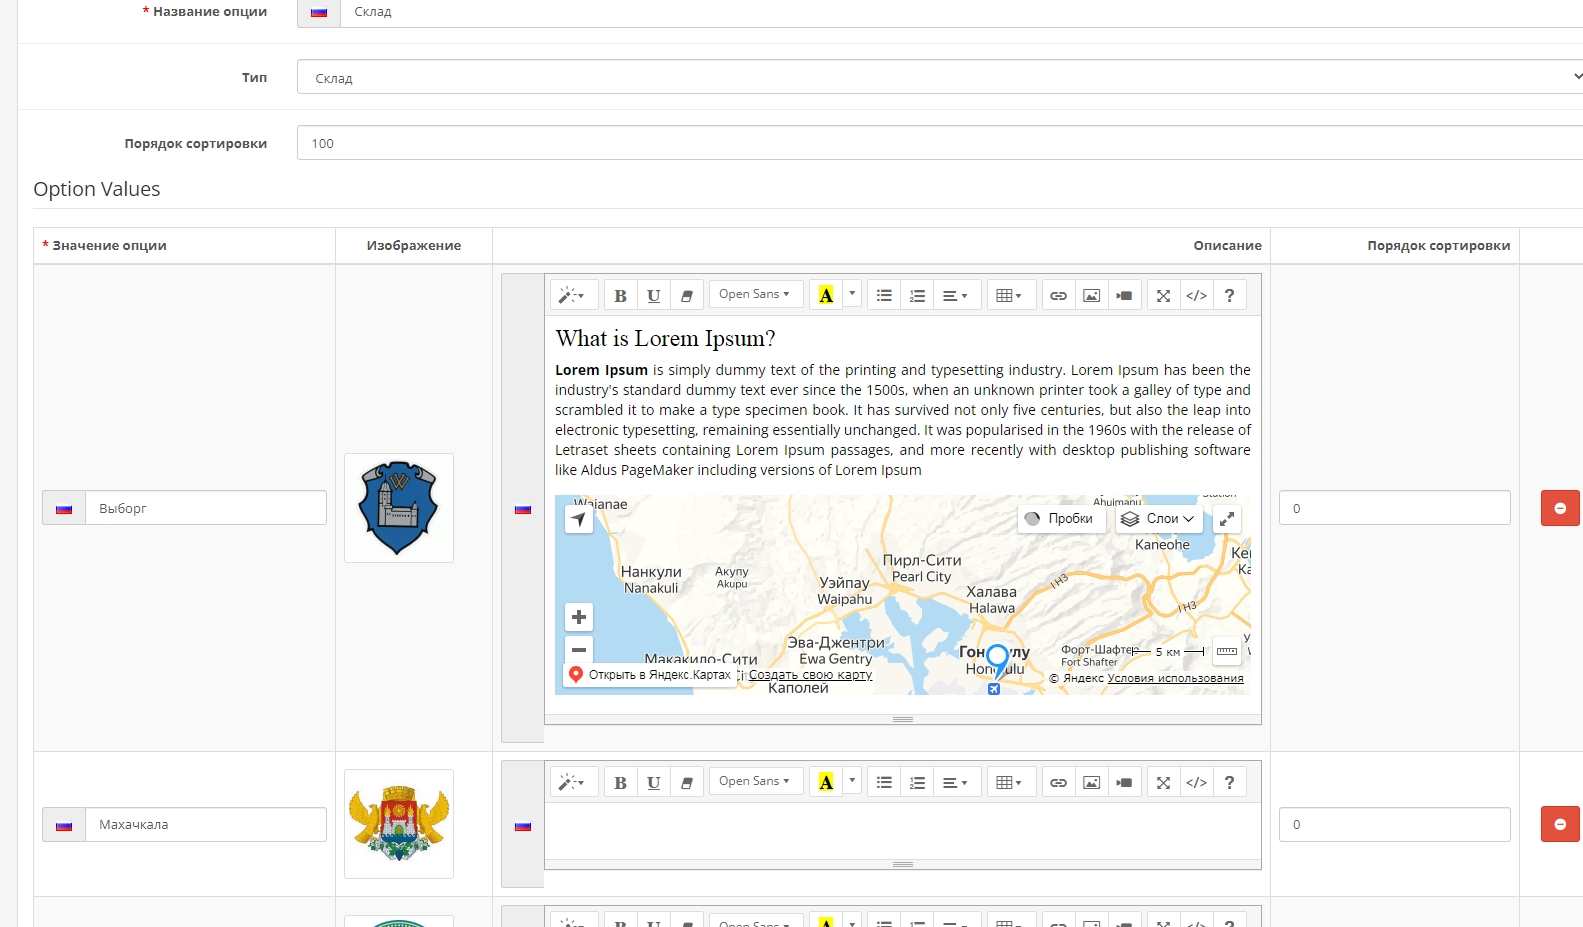This screenshot has width=1583, height=927.
Task: Toggle fullscreen in the Выборг editor toolbar
Action: (1163, 295)
